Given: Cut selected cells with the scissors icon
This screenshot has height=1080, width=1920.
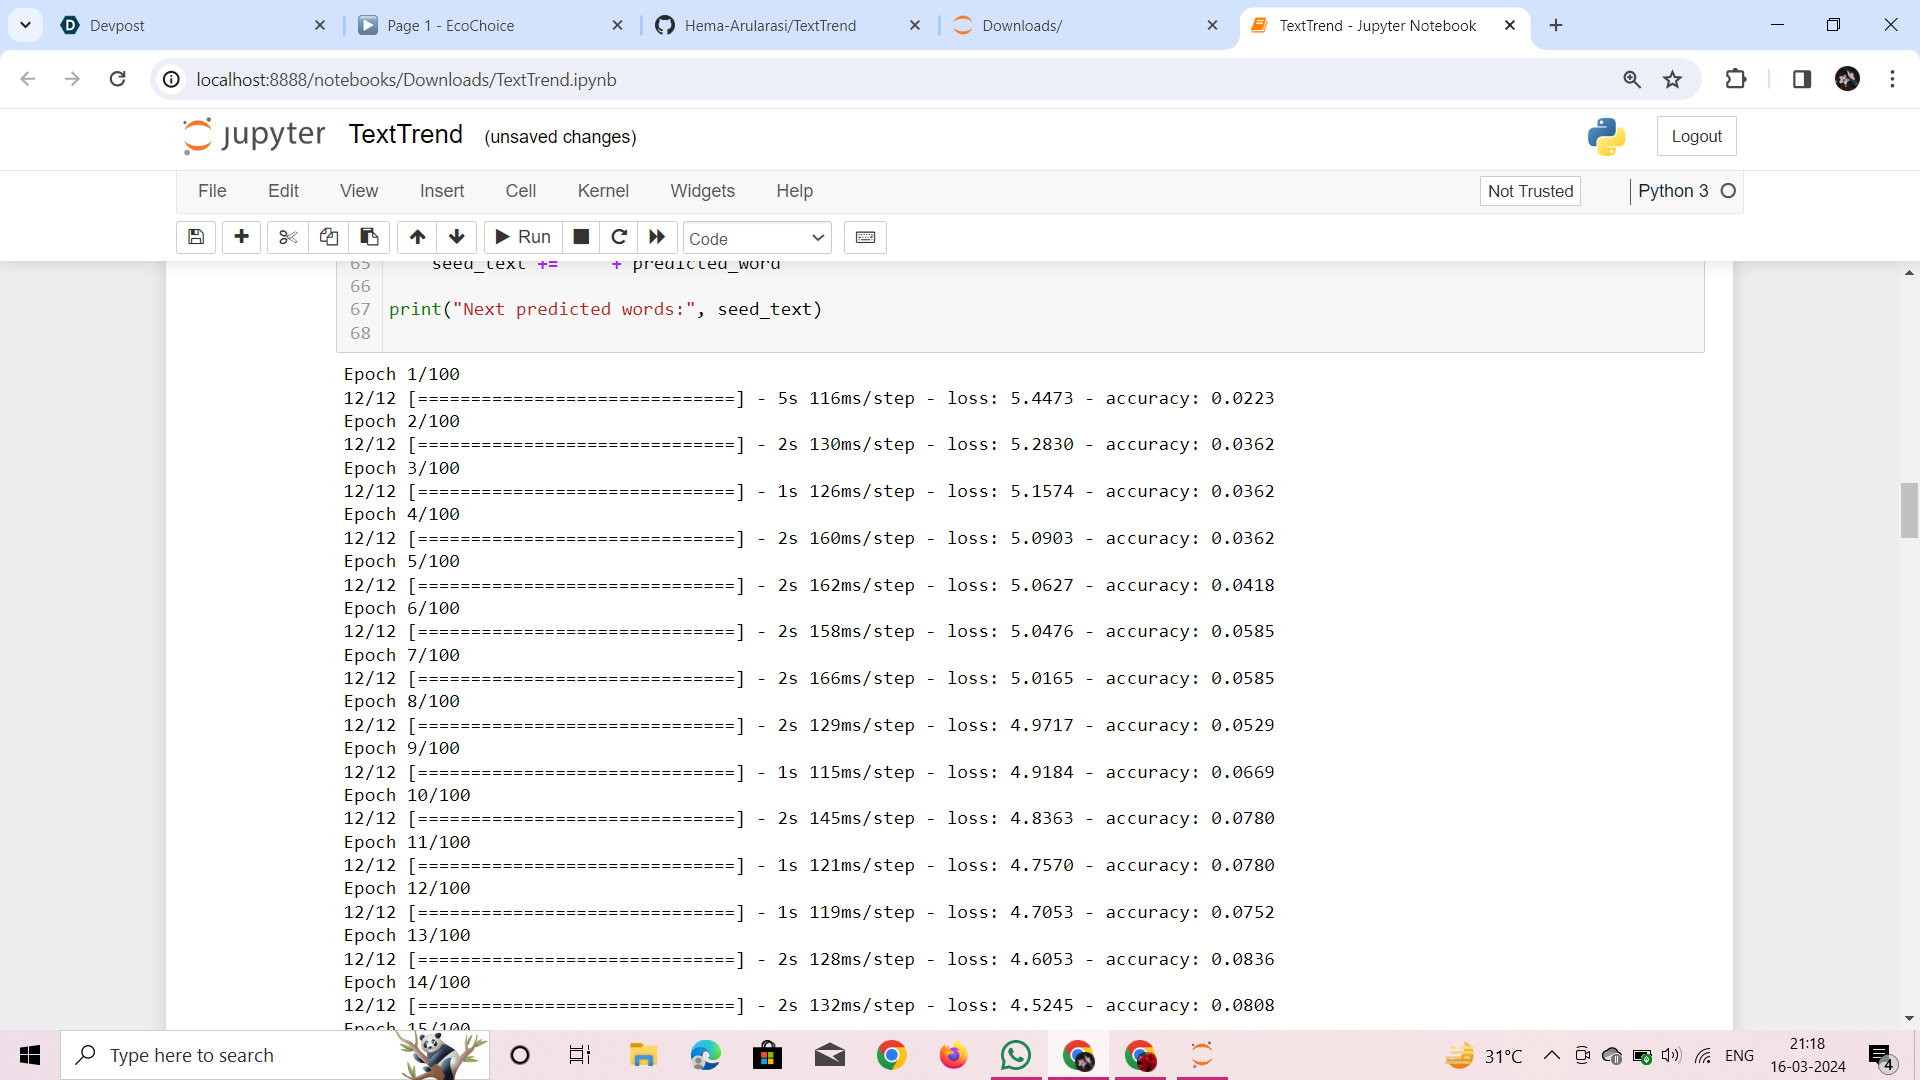Looking at the screenshot, I should [288, 237].
